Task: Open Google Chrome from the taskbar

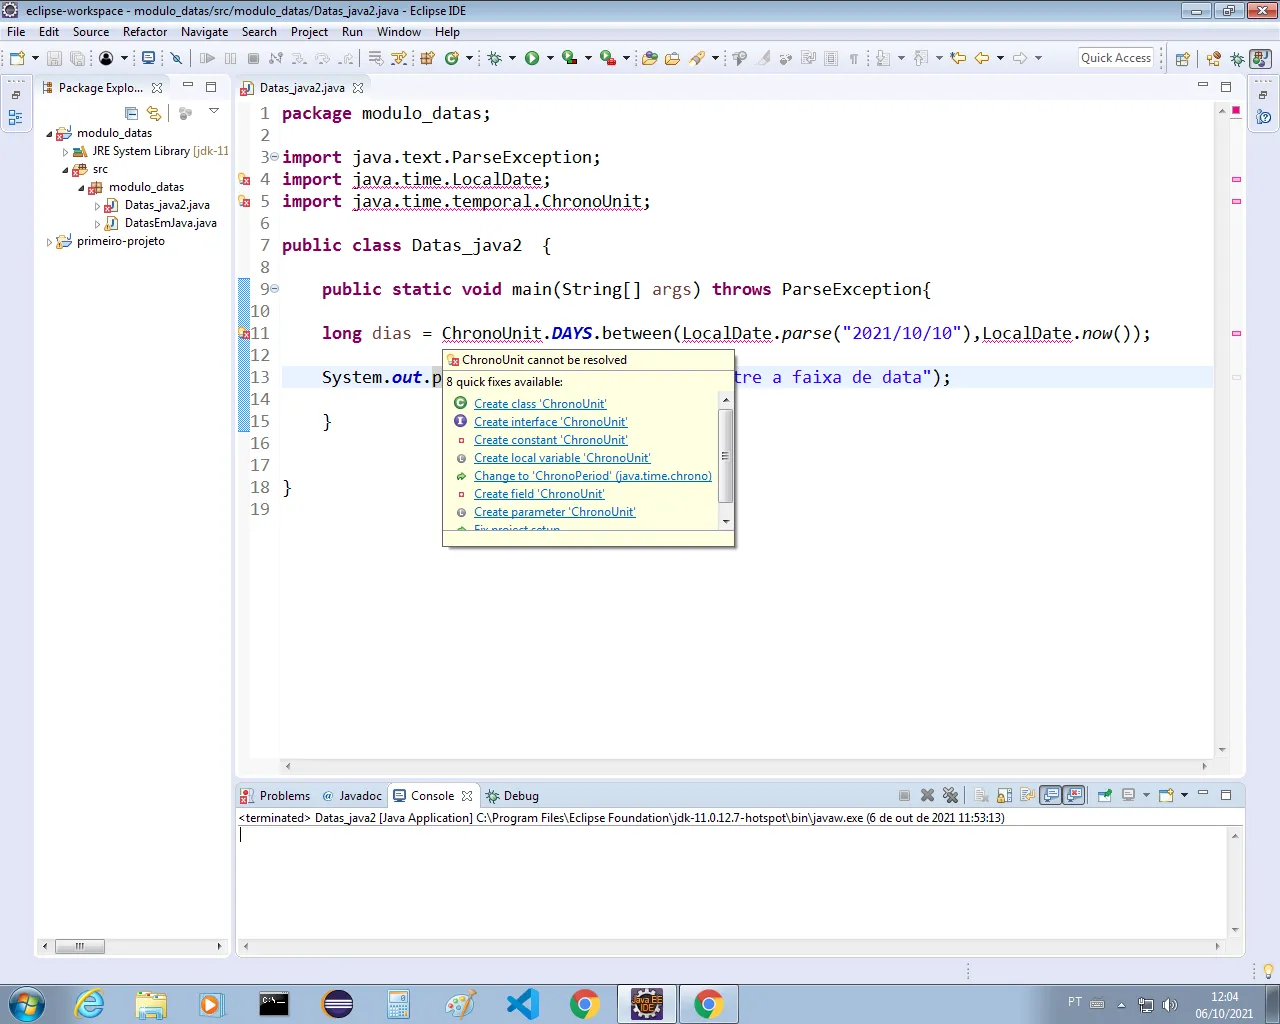Action: pos(585,1004)
